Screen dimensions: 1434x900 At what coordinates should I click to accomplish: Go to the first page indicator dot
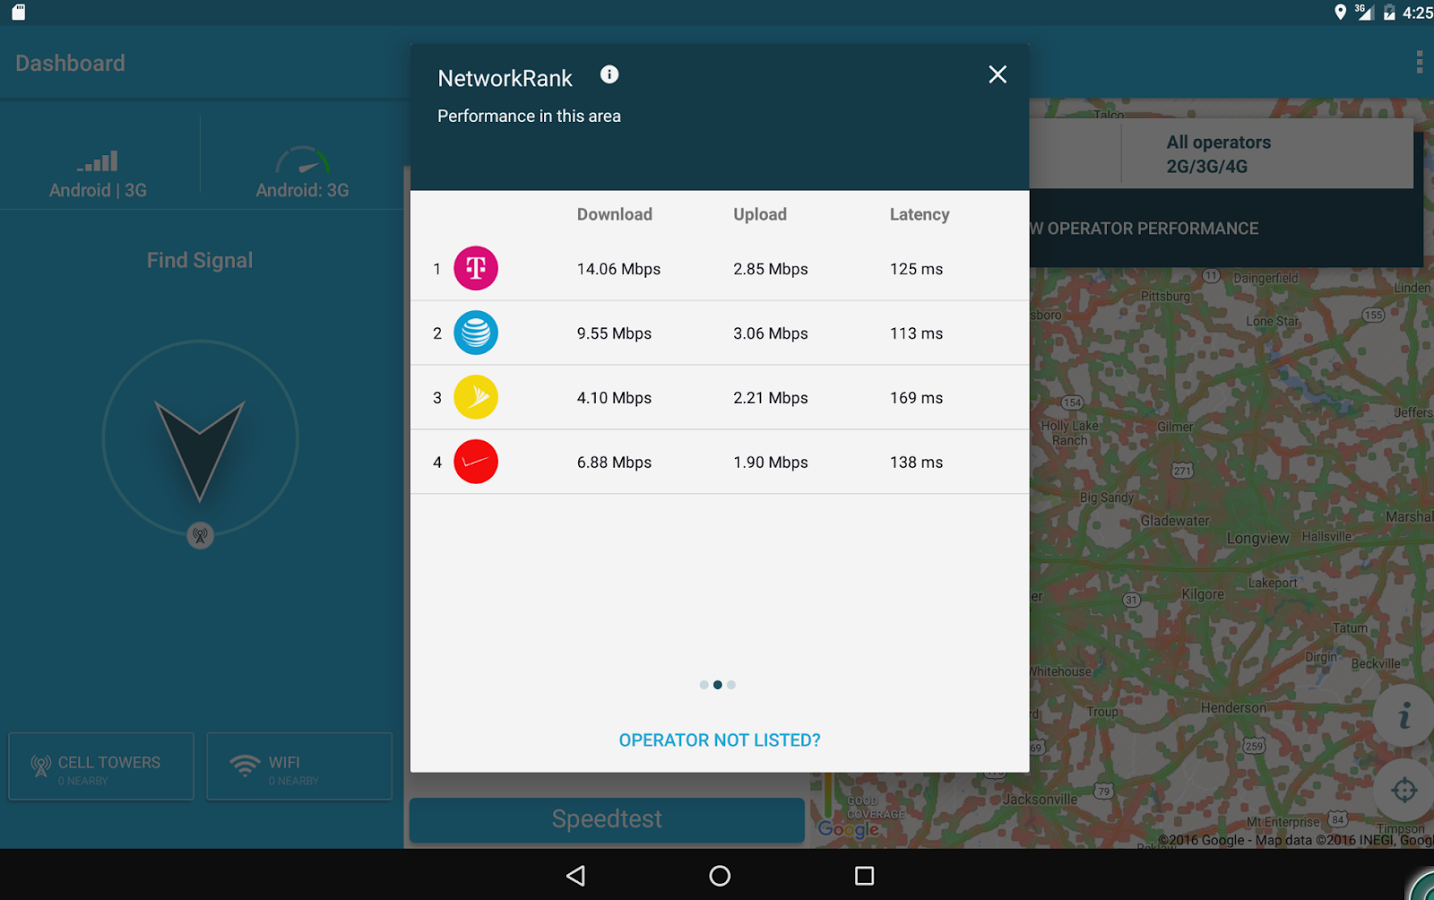[704, 685]
